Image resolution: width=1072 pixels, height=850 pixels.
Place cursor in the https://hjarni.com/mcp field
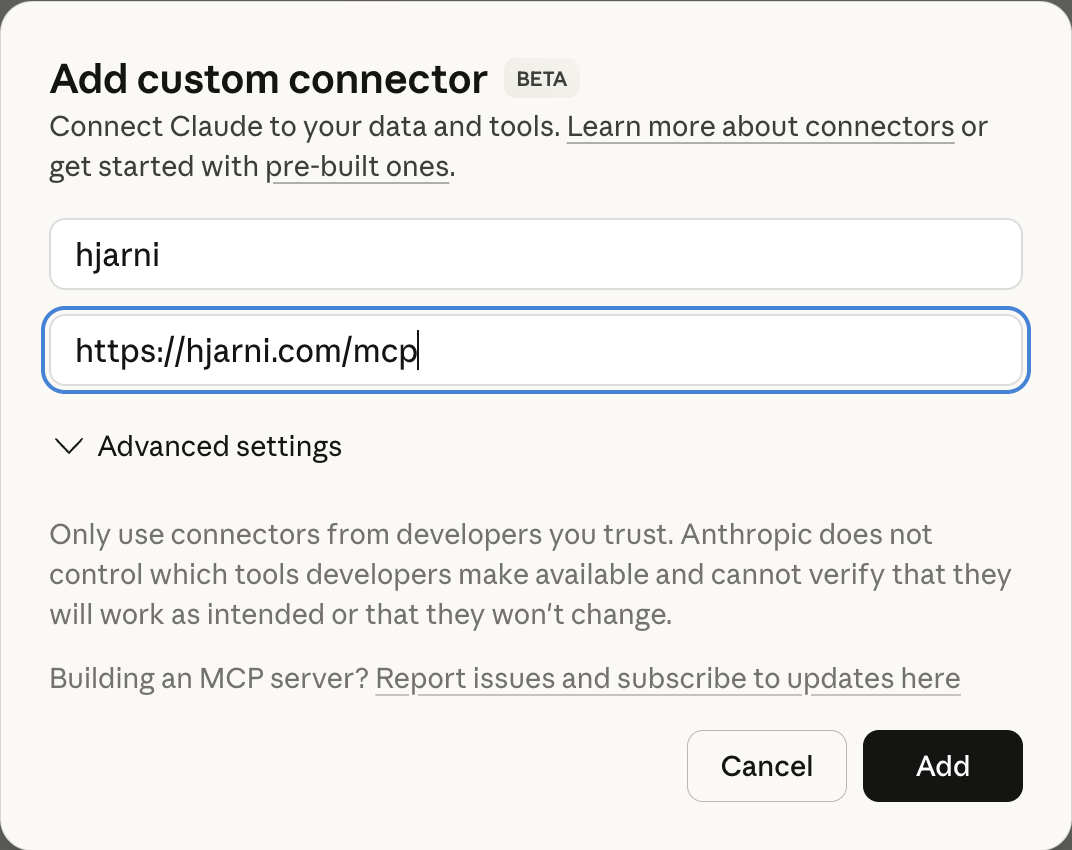tap(536, 350)
